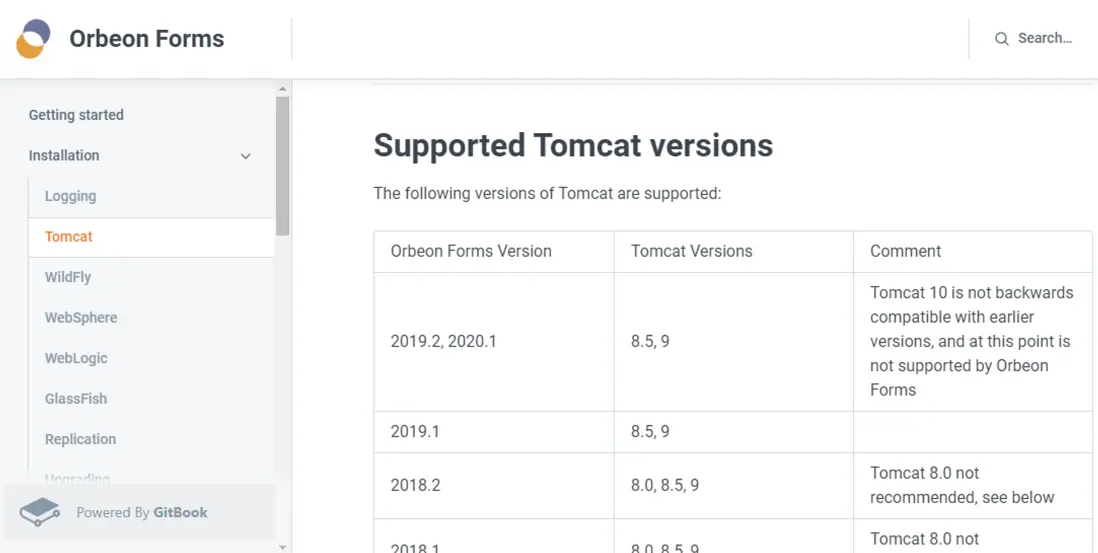Screen dimensions: 1098x553
Task: Open the WebLogic page
Action: 76,358
